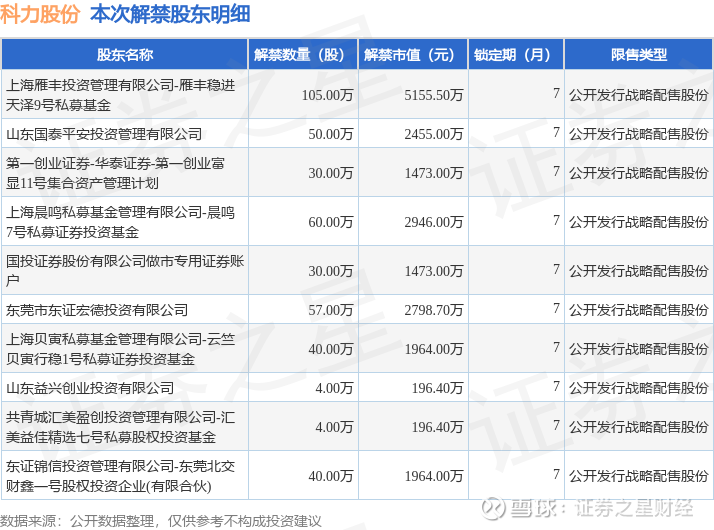
Task: Click 1964.00万 in the 上海贝寅 row
Action: tap(434, 349)
